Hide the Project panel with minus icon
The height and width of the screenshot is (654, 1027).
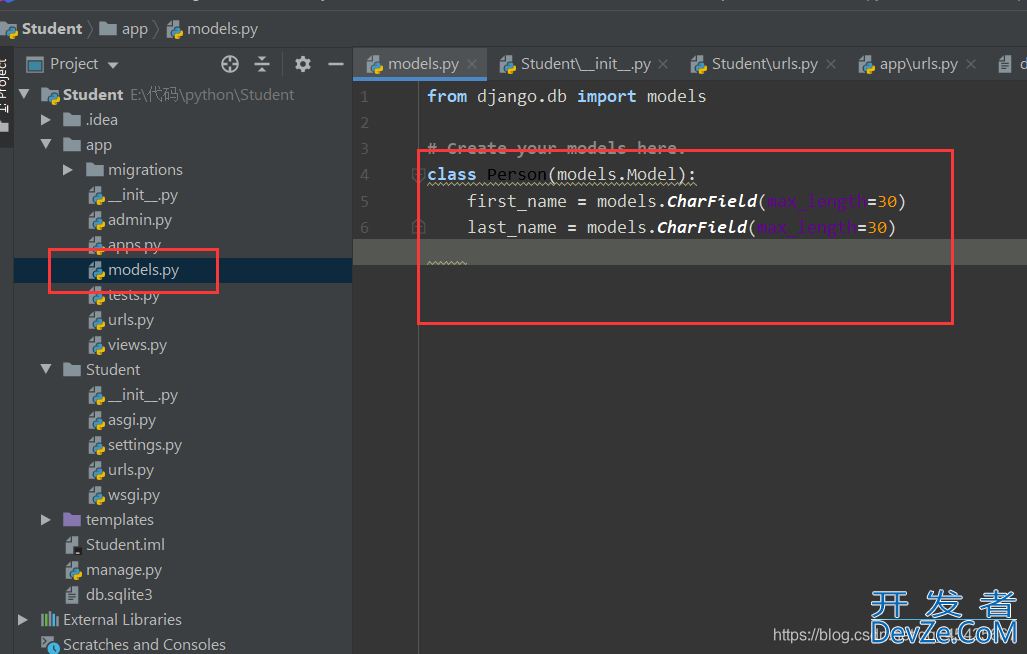336,64
